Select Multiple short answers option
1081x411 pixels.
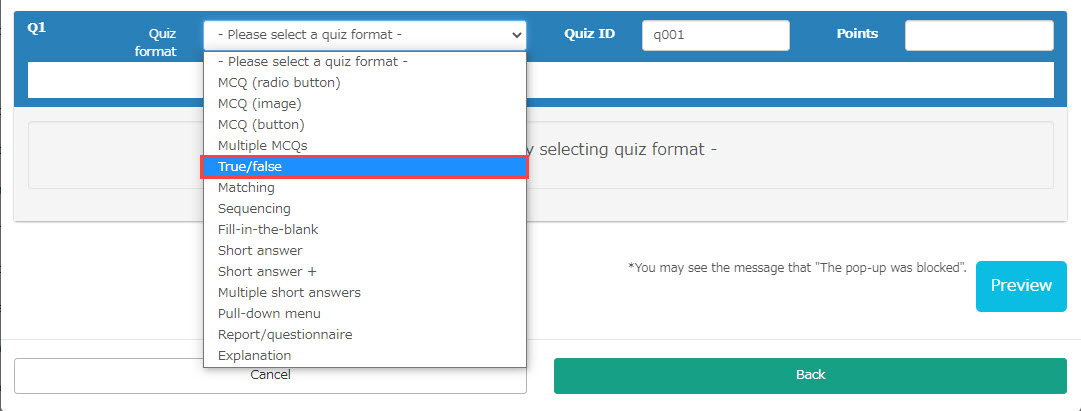pos(289,292)
